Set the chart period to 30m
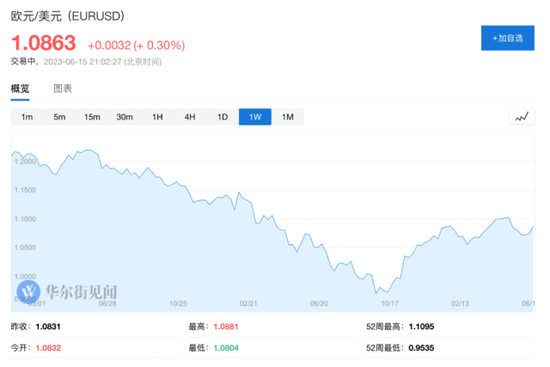 click(125, 117)
